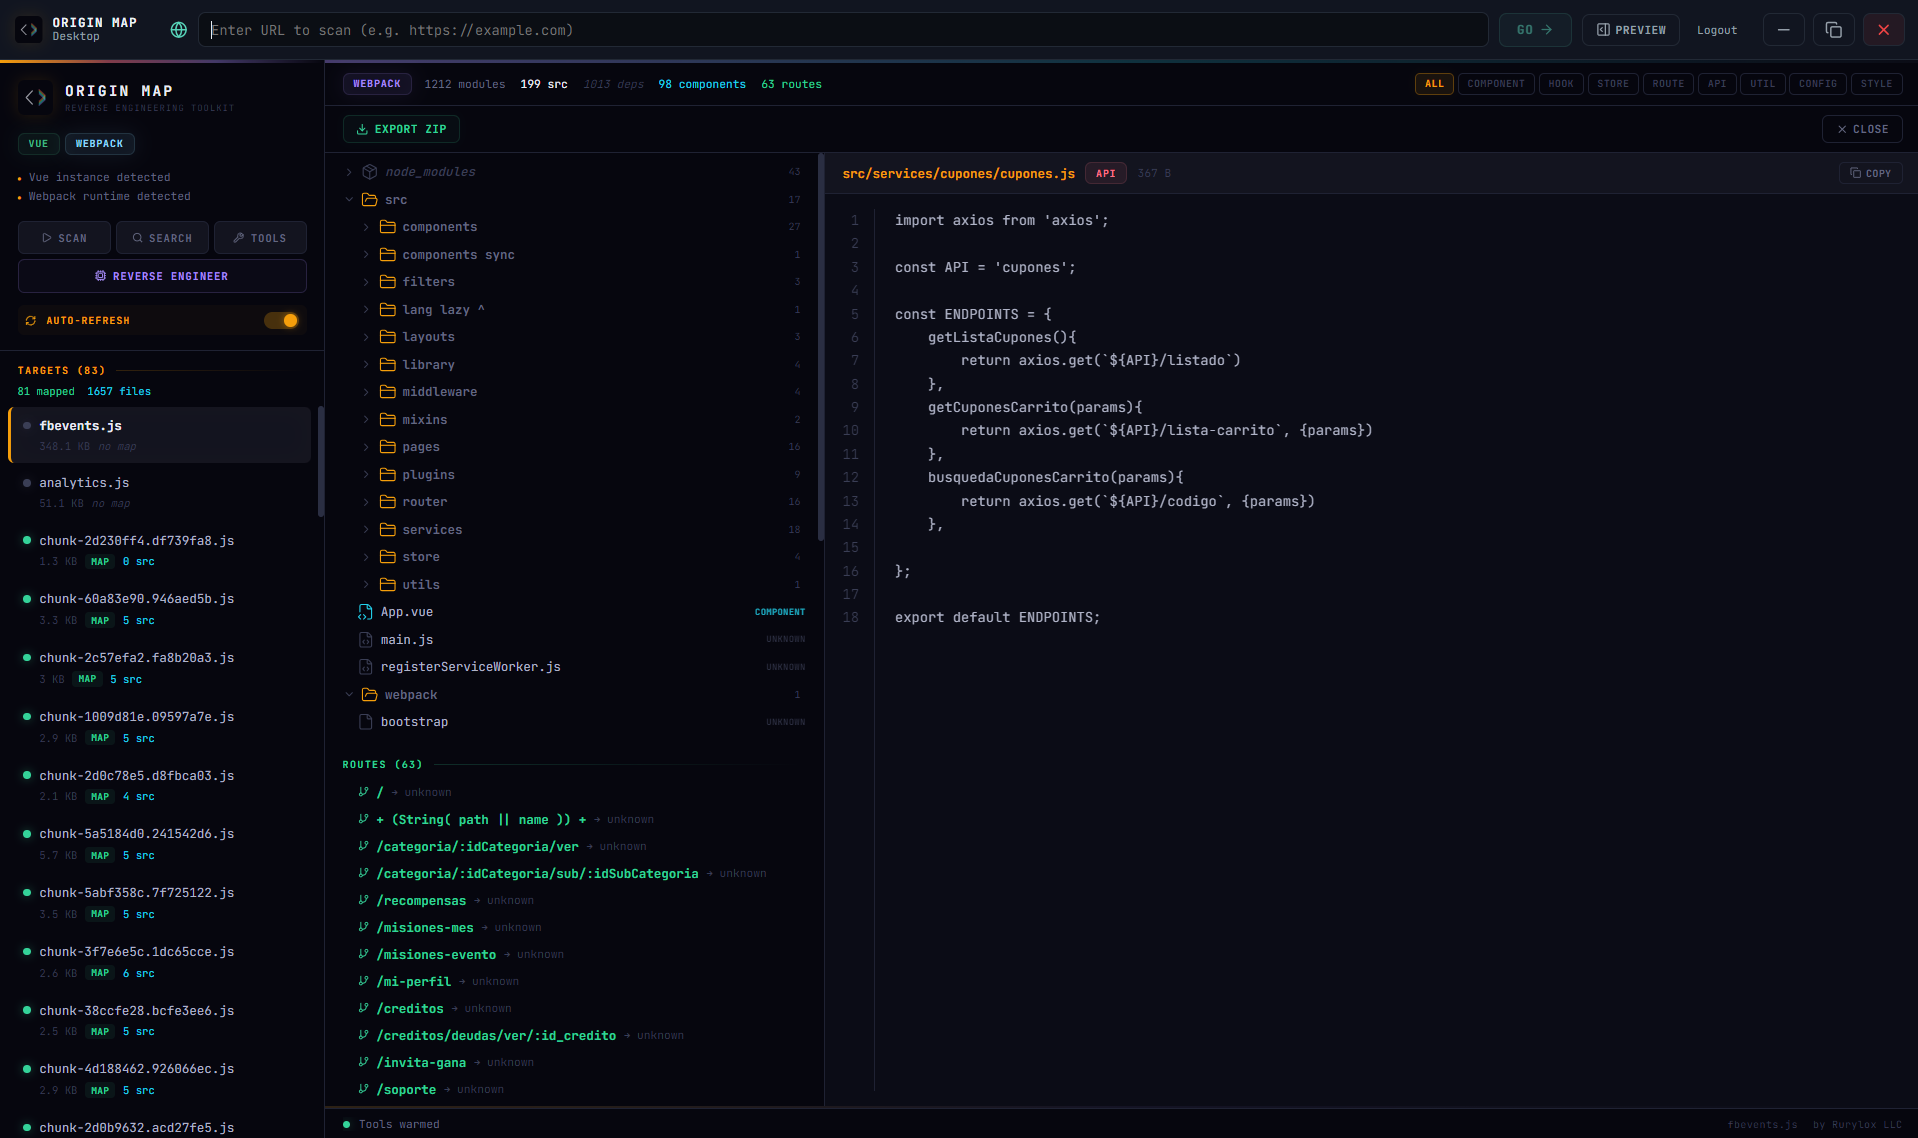Expand the node_modules tree entry
This screenshot has width=1918, height=1138.
pyautogui.click(x=348, y=171)
